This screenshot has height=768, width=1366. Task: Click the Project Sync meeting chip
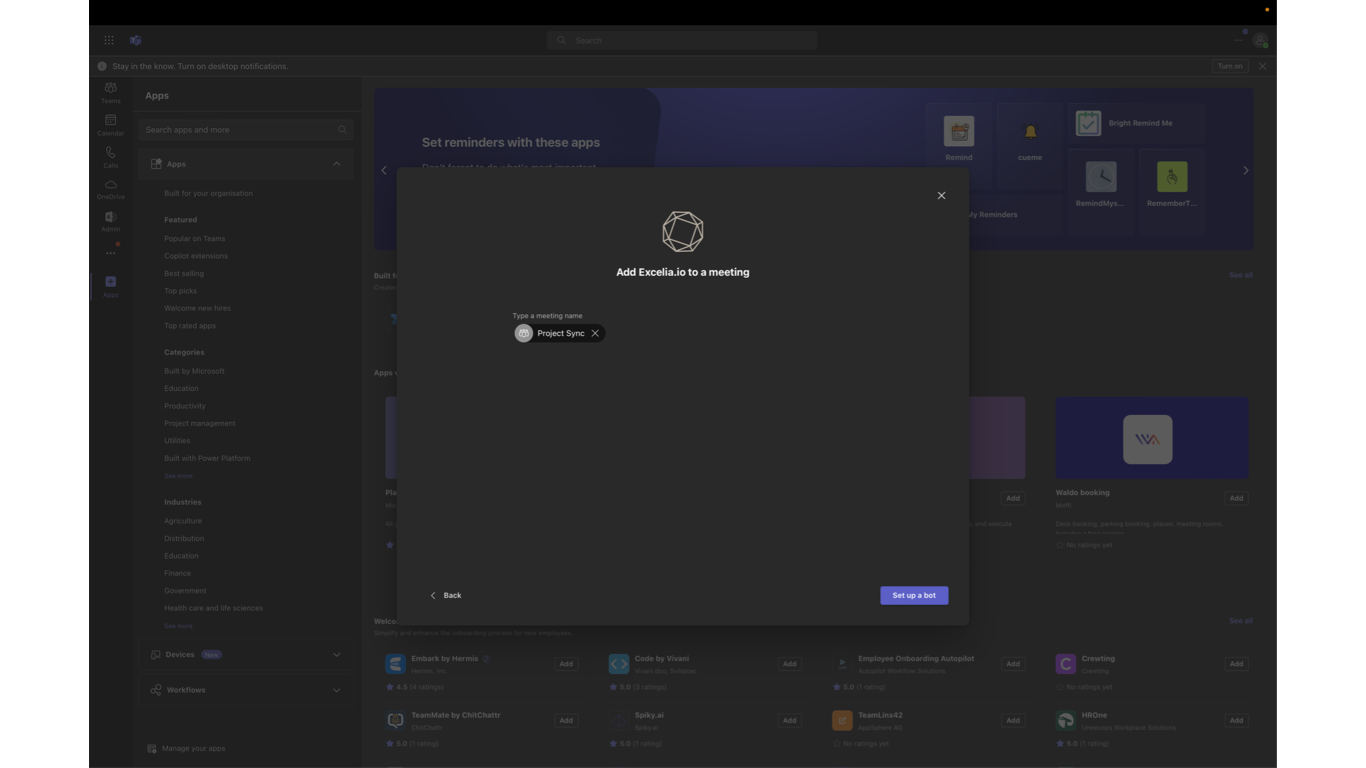[x=559, y=333]
